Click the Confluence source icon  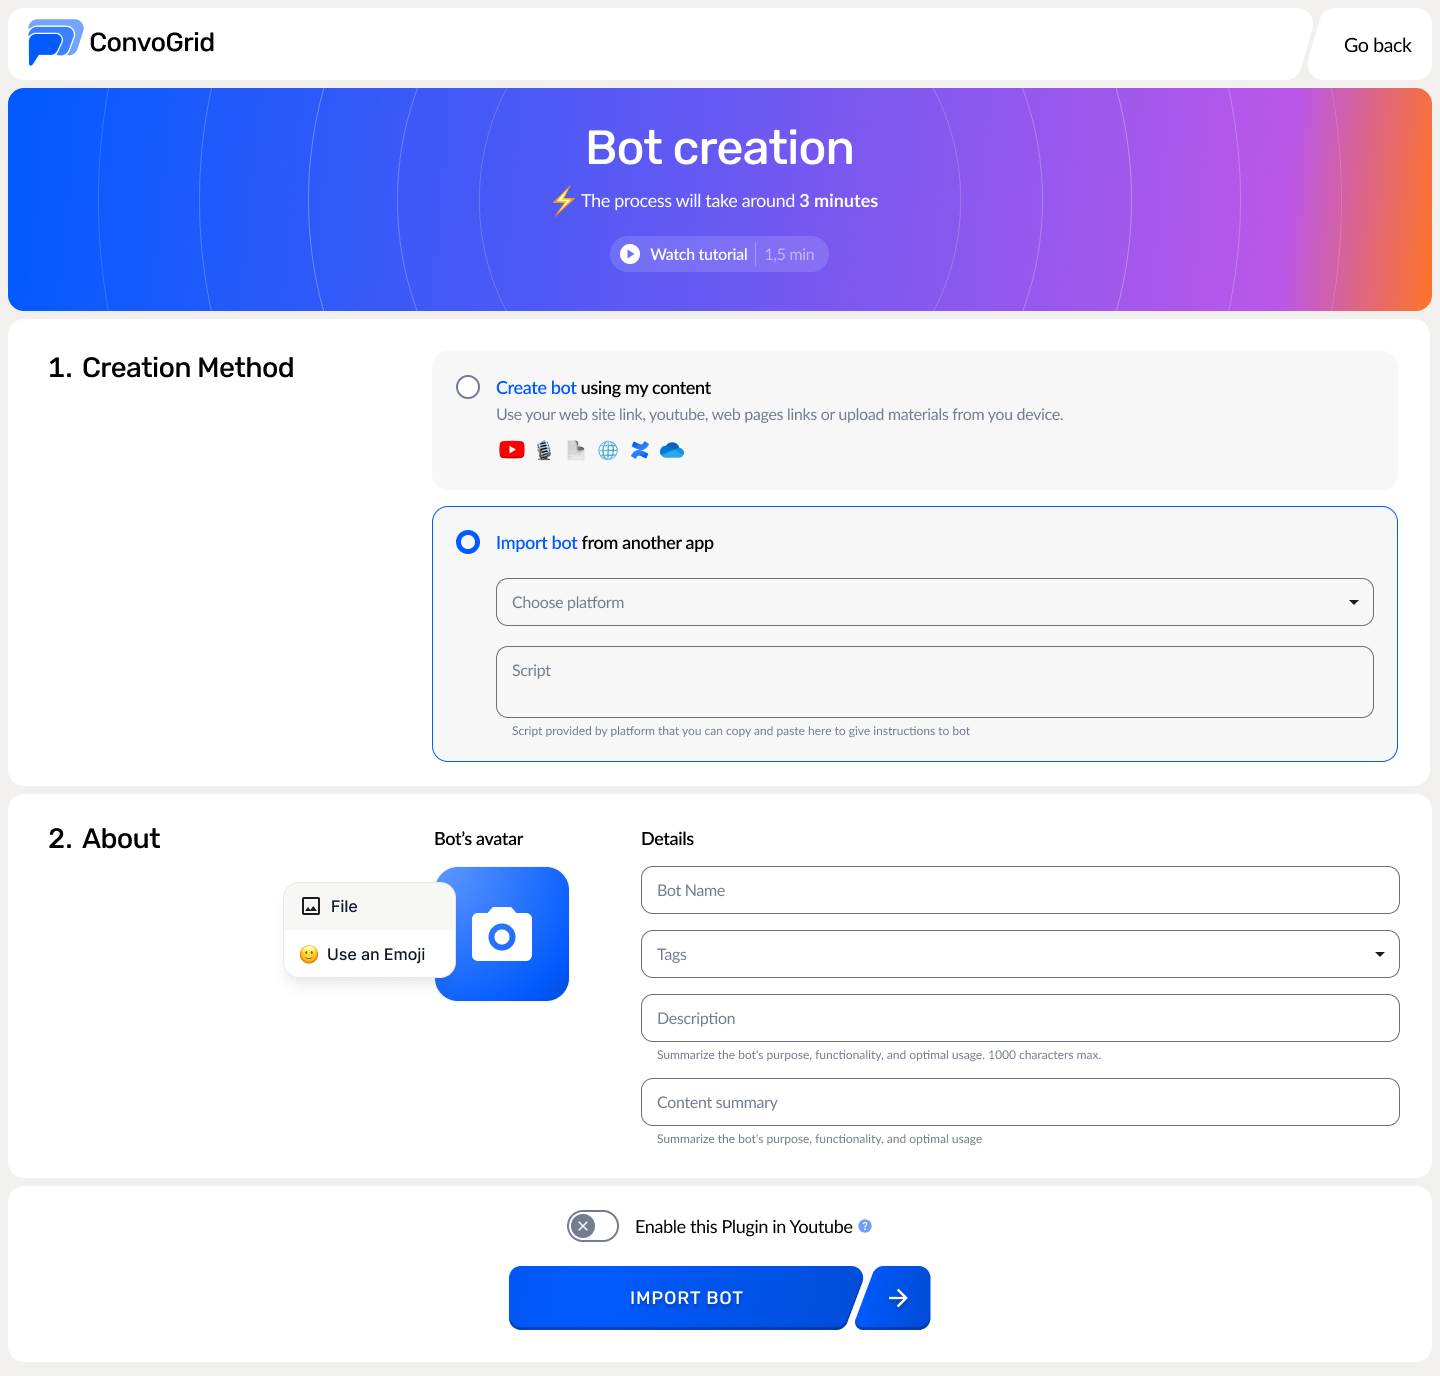[x=640, y=450]
